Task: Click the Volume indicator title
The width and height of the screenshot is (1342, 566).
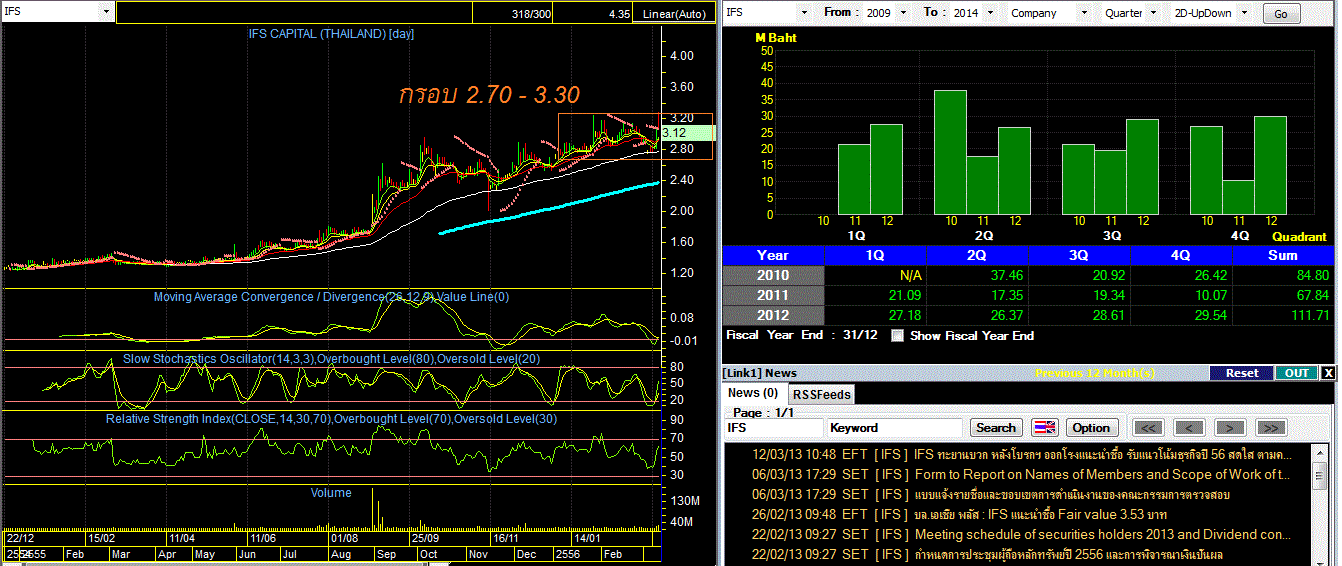Action: click(x=331, y=493)
